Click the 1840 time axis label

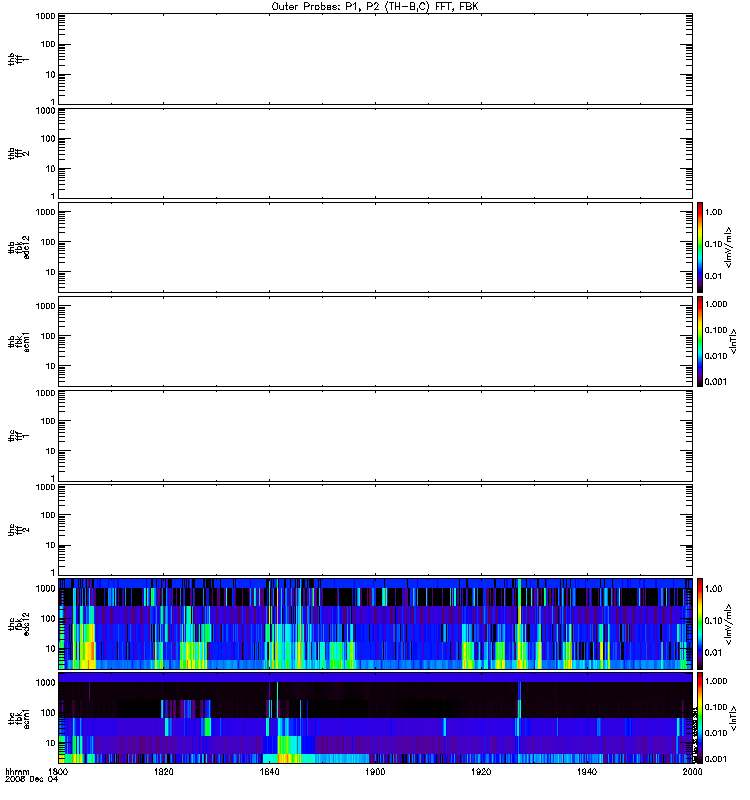[x=269, y=771]
